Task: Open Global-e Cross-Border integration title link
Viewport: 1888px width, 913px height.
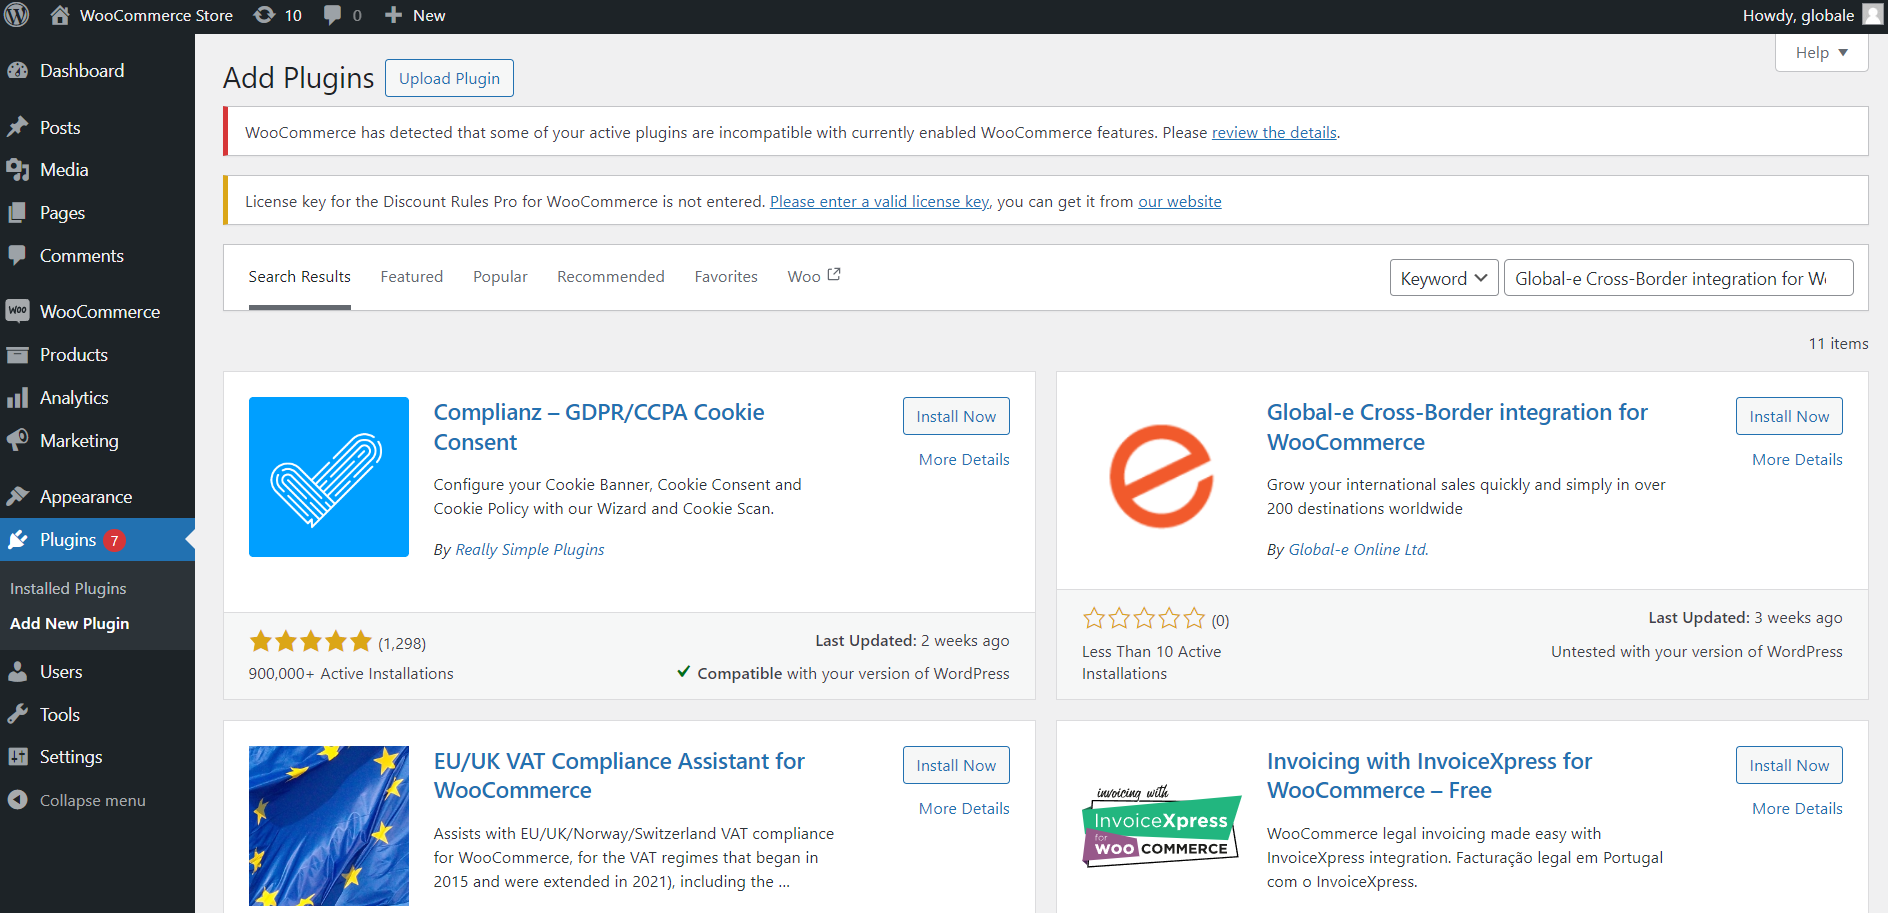Action: [x=1457, y=427]
